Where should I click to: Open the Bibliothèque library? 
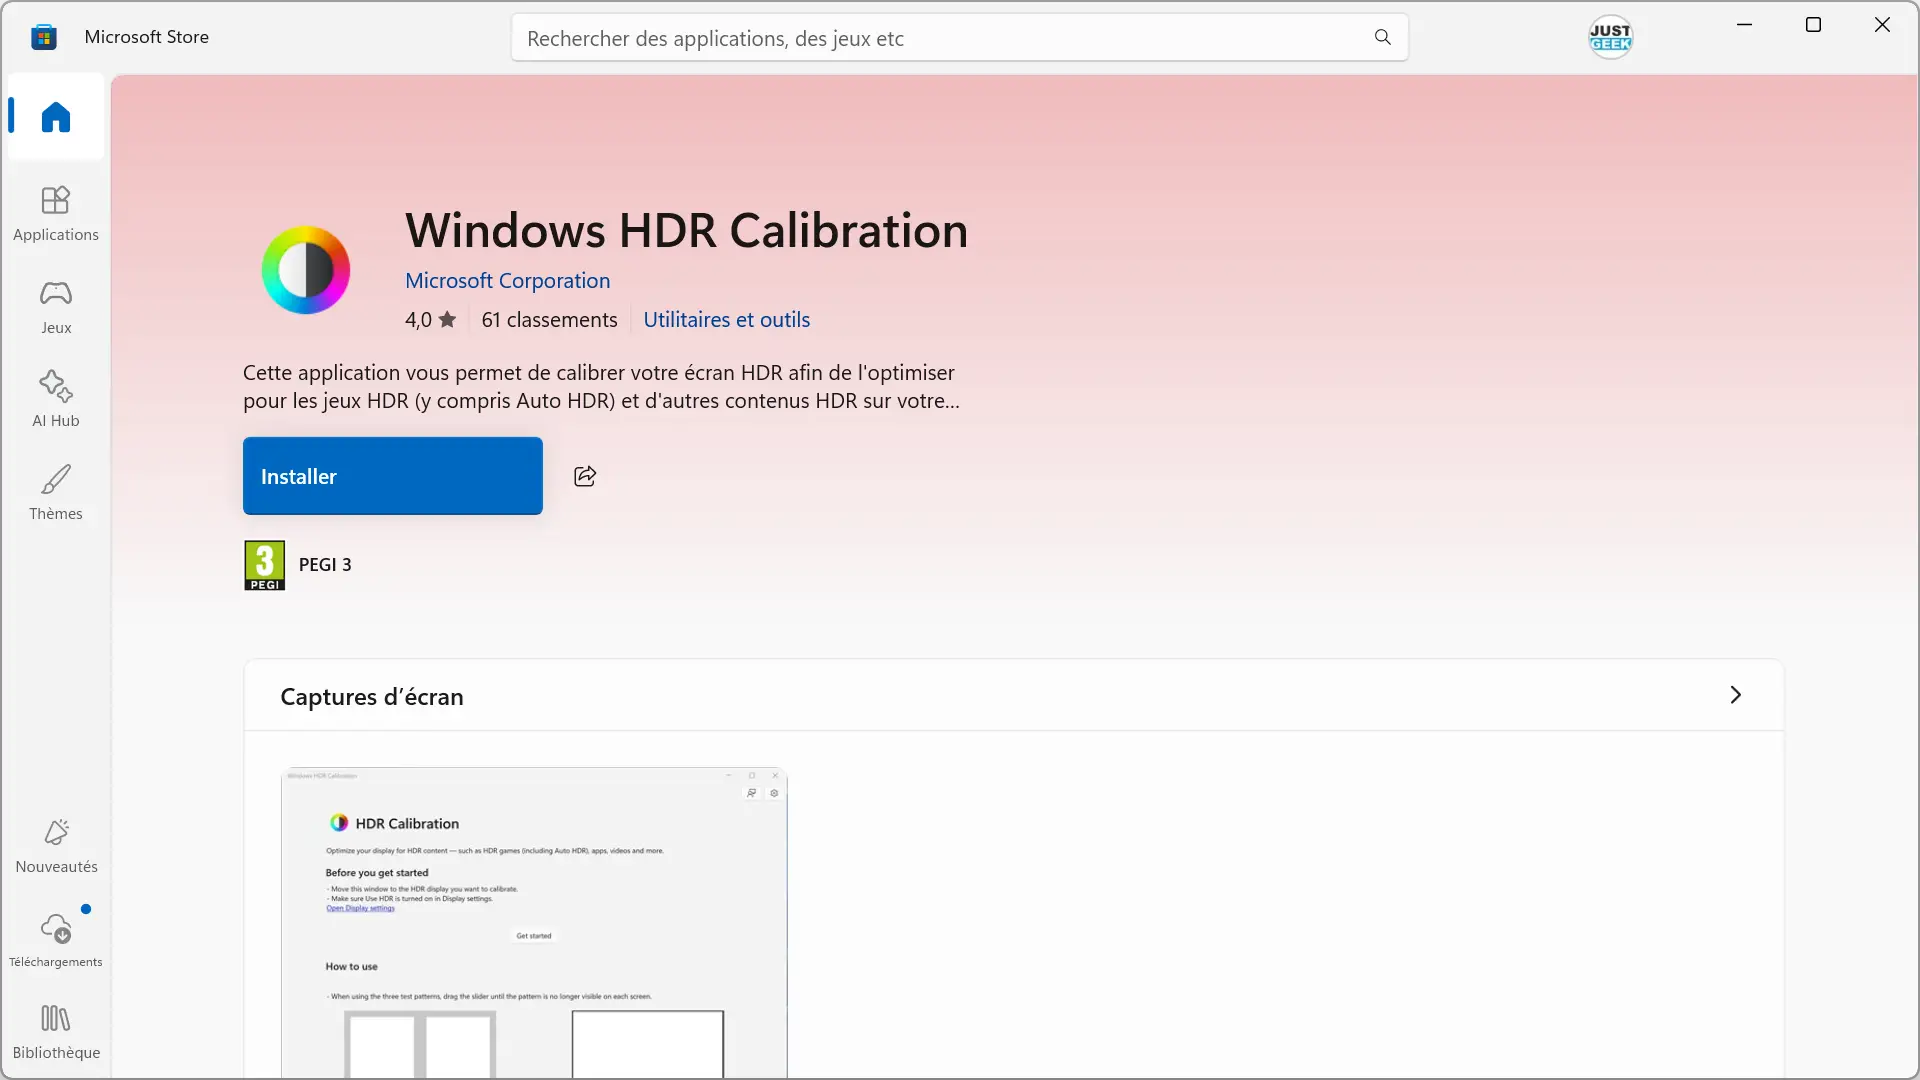pyautogui.click(x=56, y=1032)
